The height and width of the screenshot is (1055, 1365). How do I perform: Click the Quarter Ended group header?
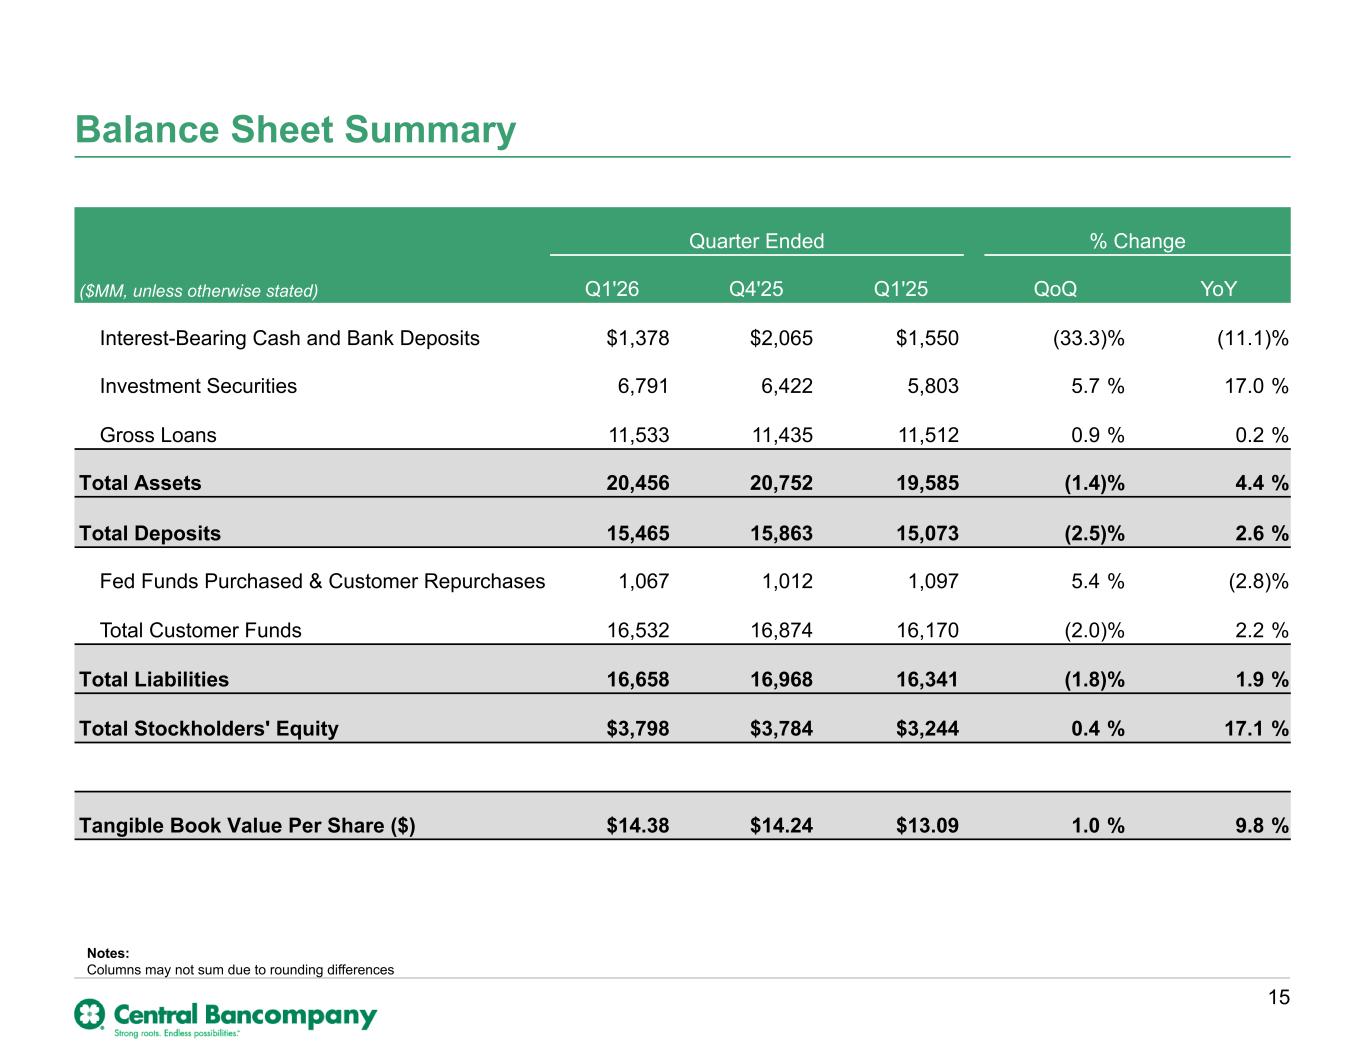(757, 241)
